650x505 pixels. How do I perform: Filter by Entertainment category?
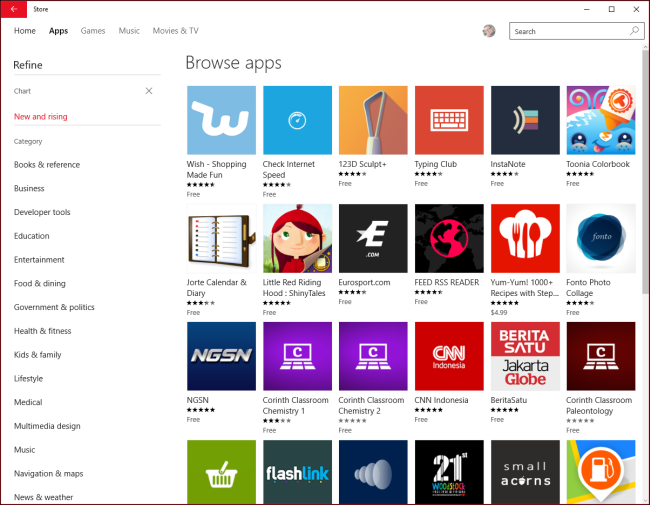(39, 260)
